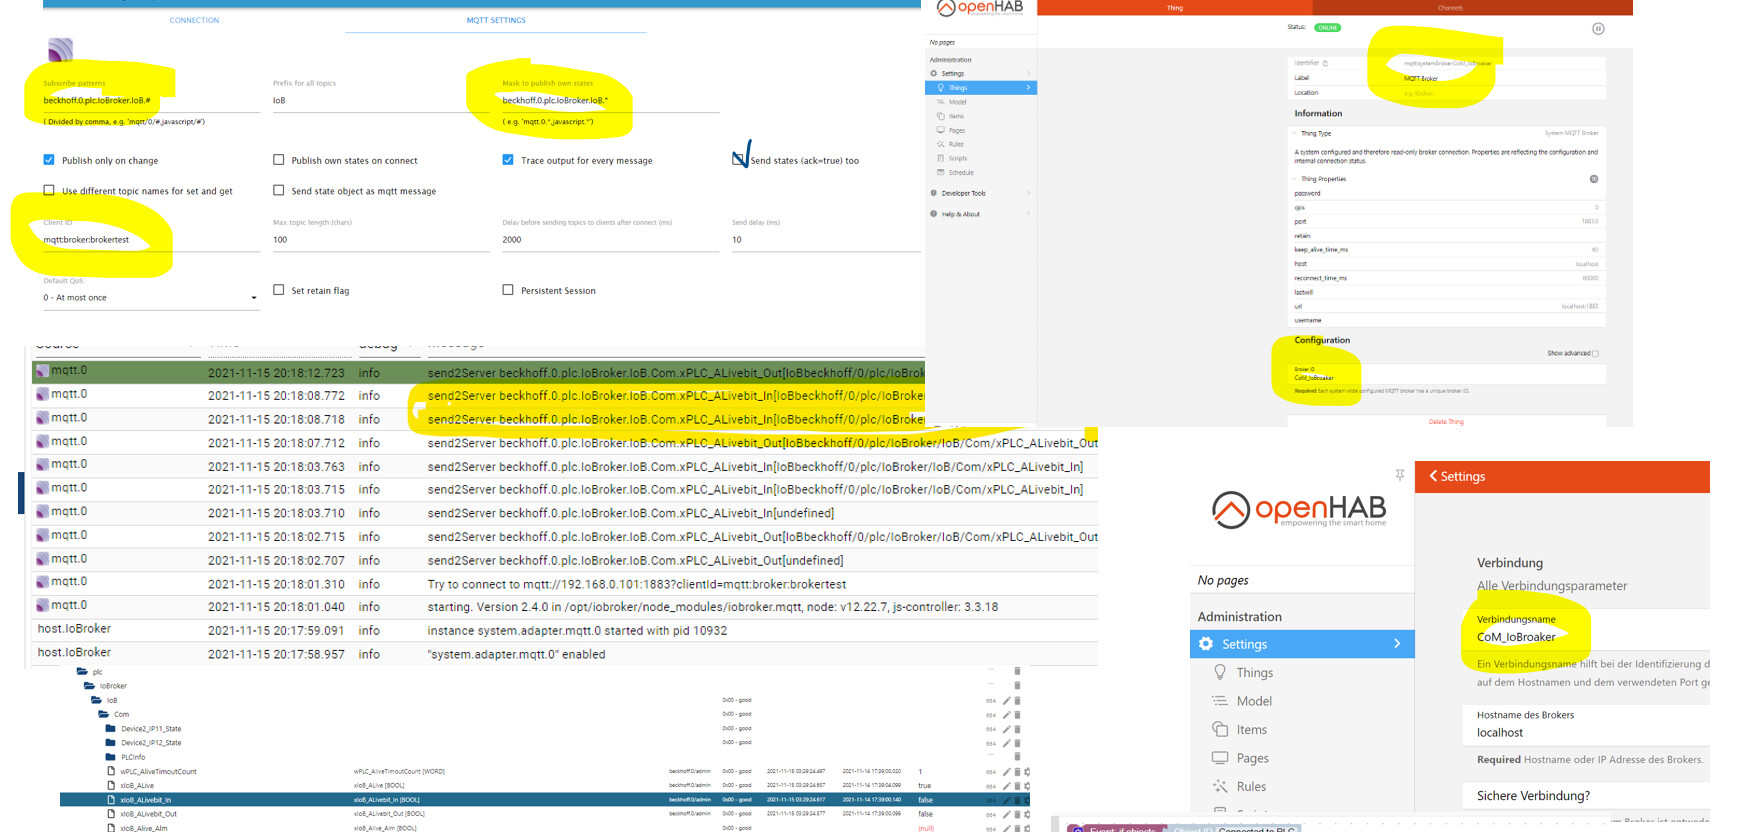Collapse the Com folder in object tree
This screenshot has width=1763, height=832.
pyautogui.click(x=103, y=714)
